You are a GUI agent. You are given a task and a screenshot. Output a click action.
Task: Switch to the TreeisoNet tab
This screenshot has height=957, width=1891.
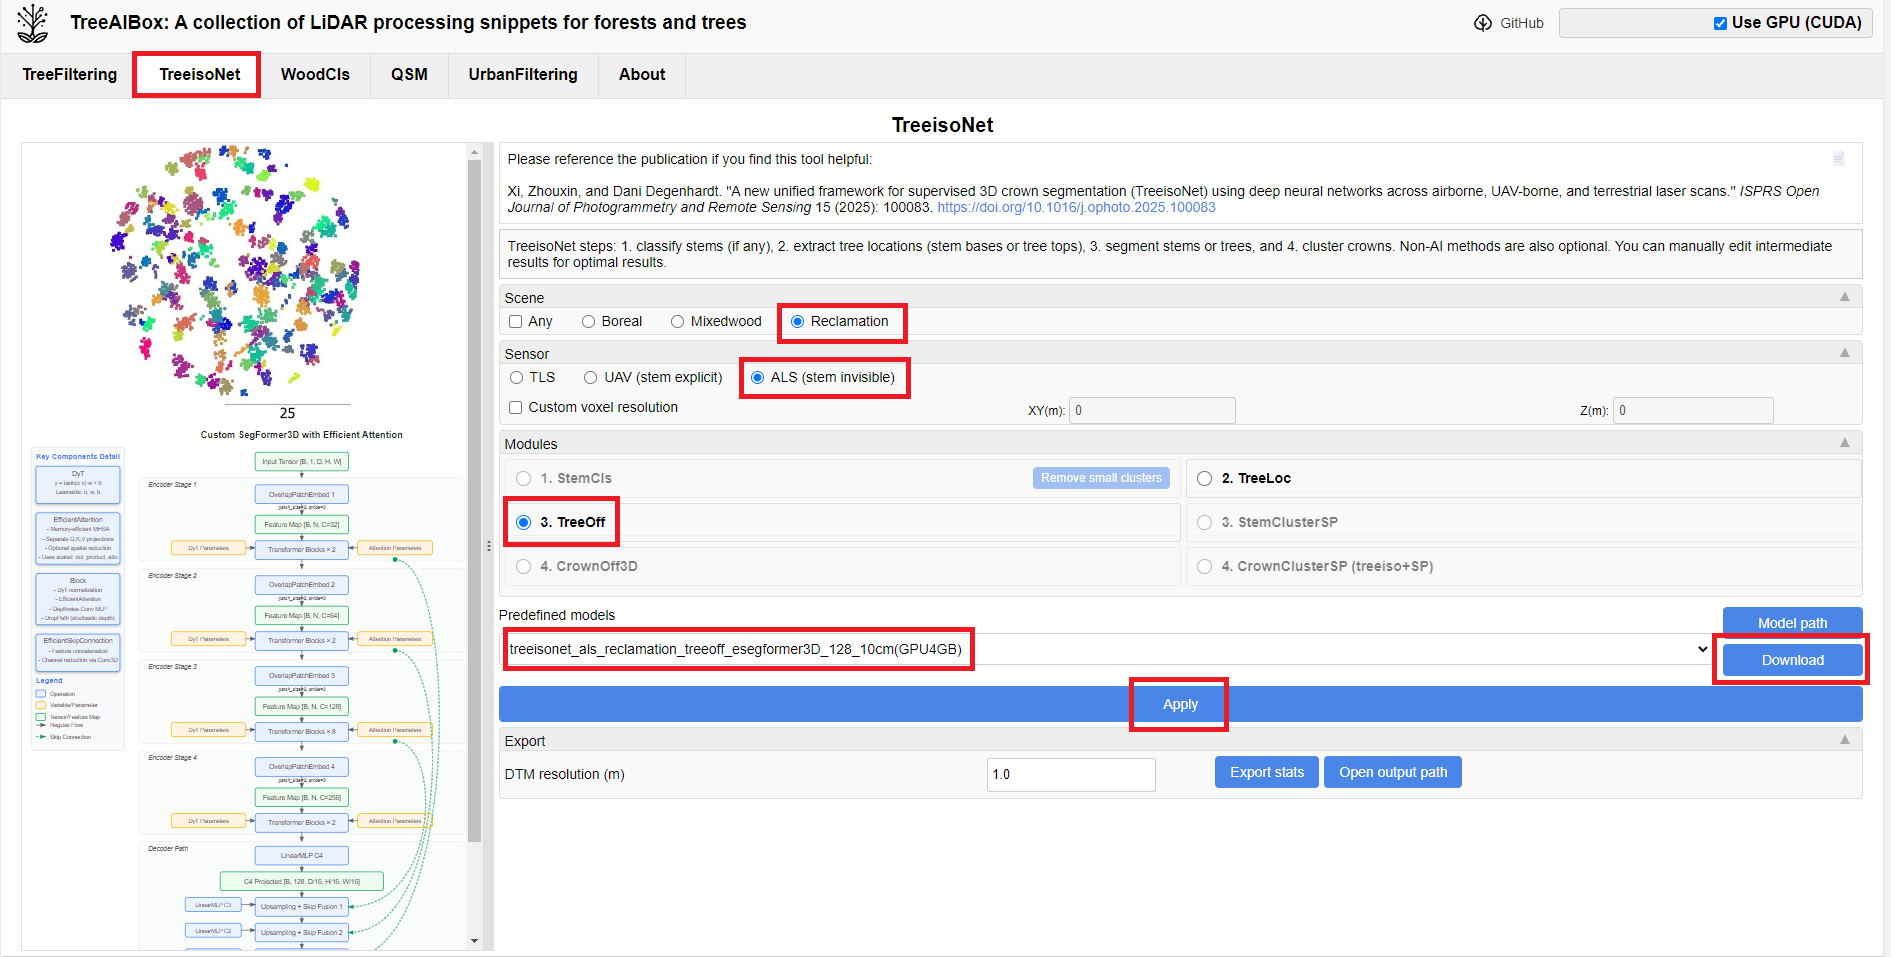199,75
